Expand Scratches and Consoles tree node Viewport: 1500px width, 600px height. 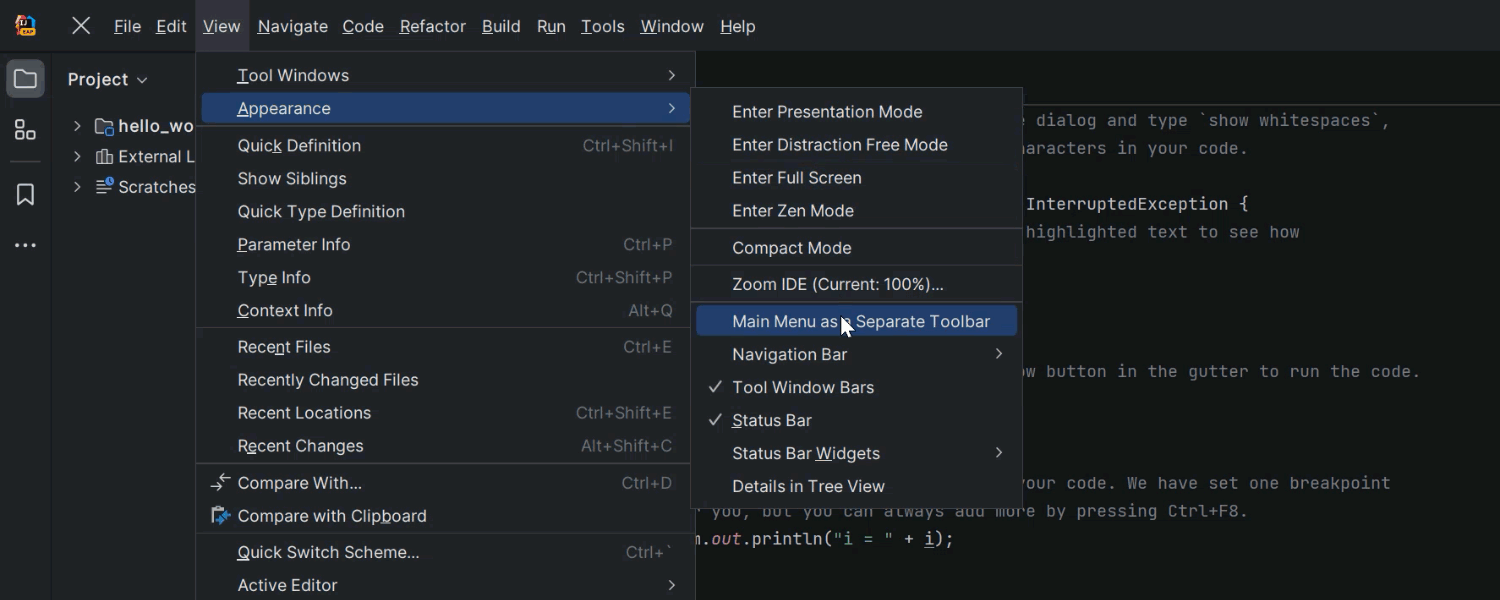click(x=77, y=187)
